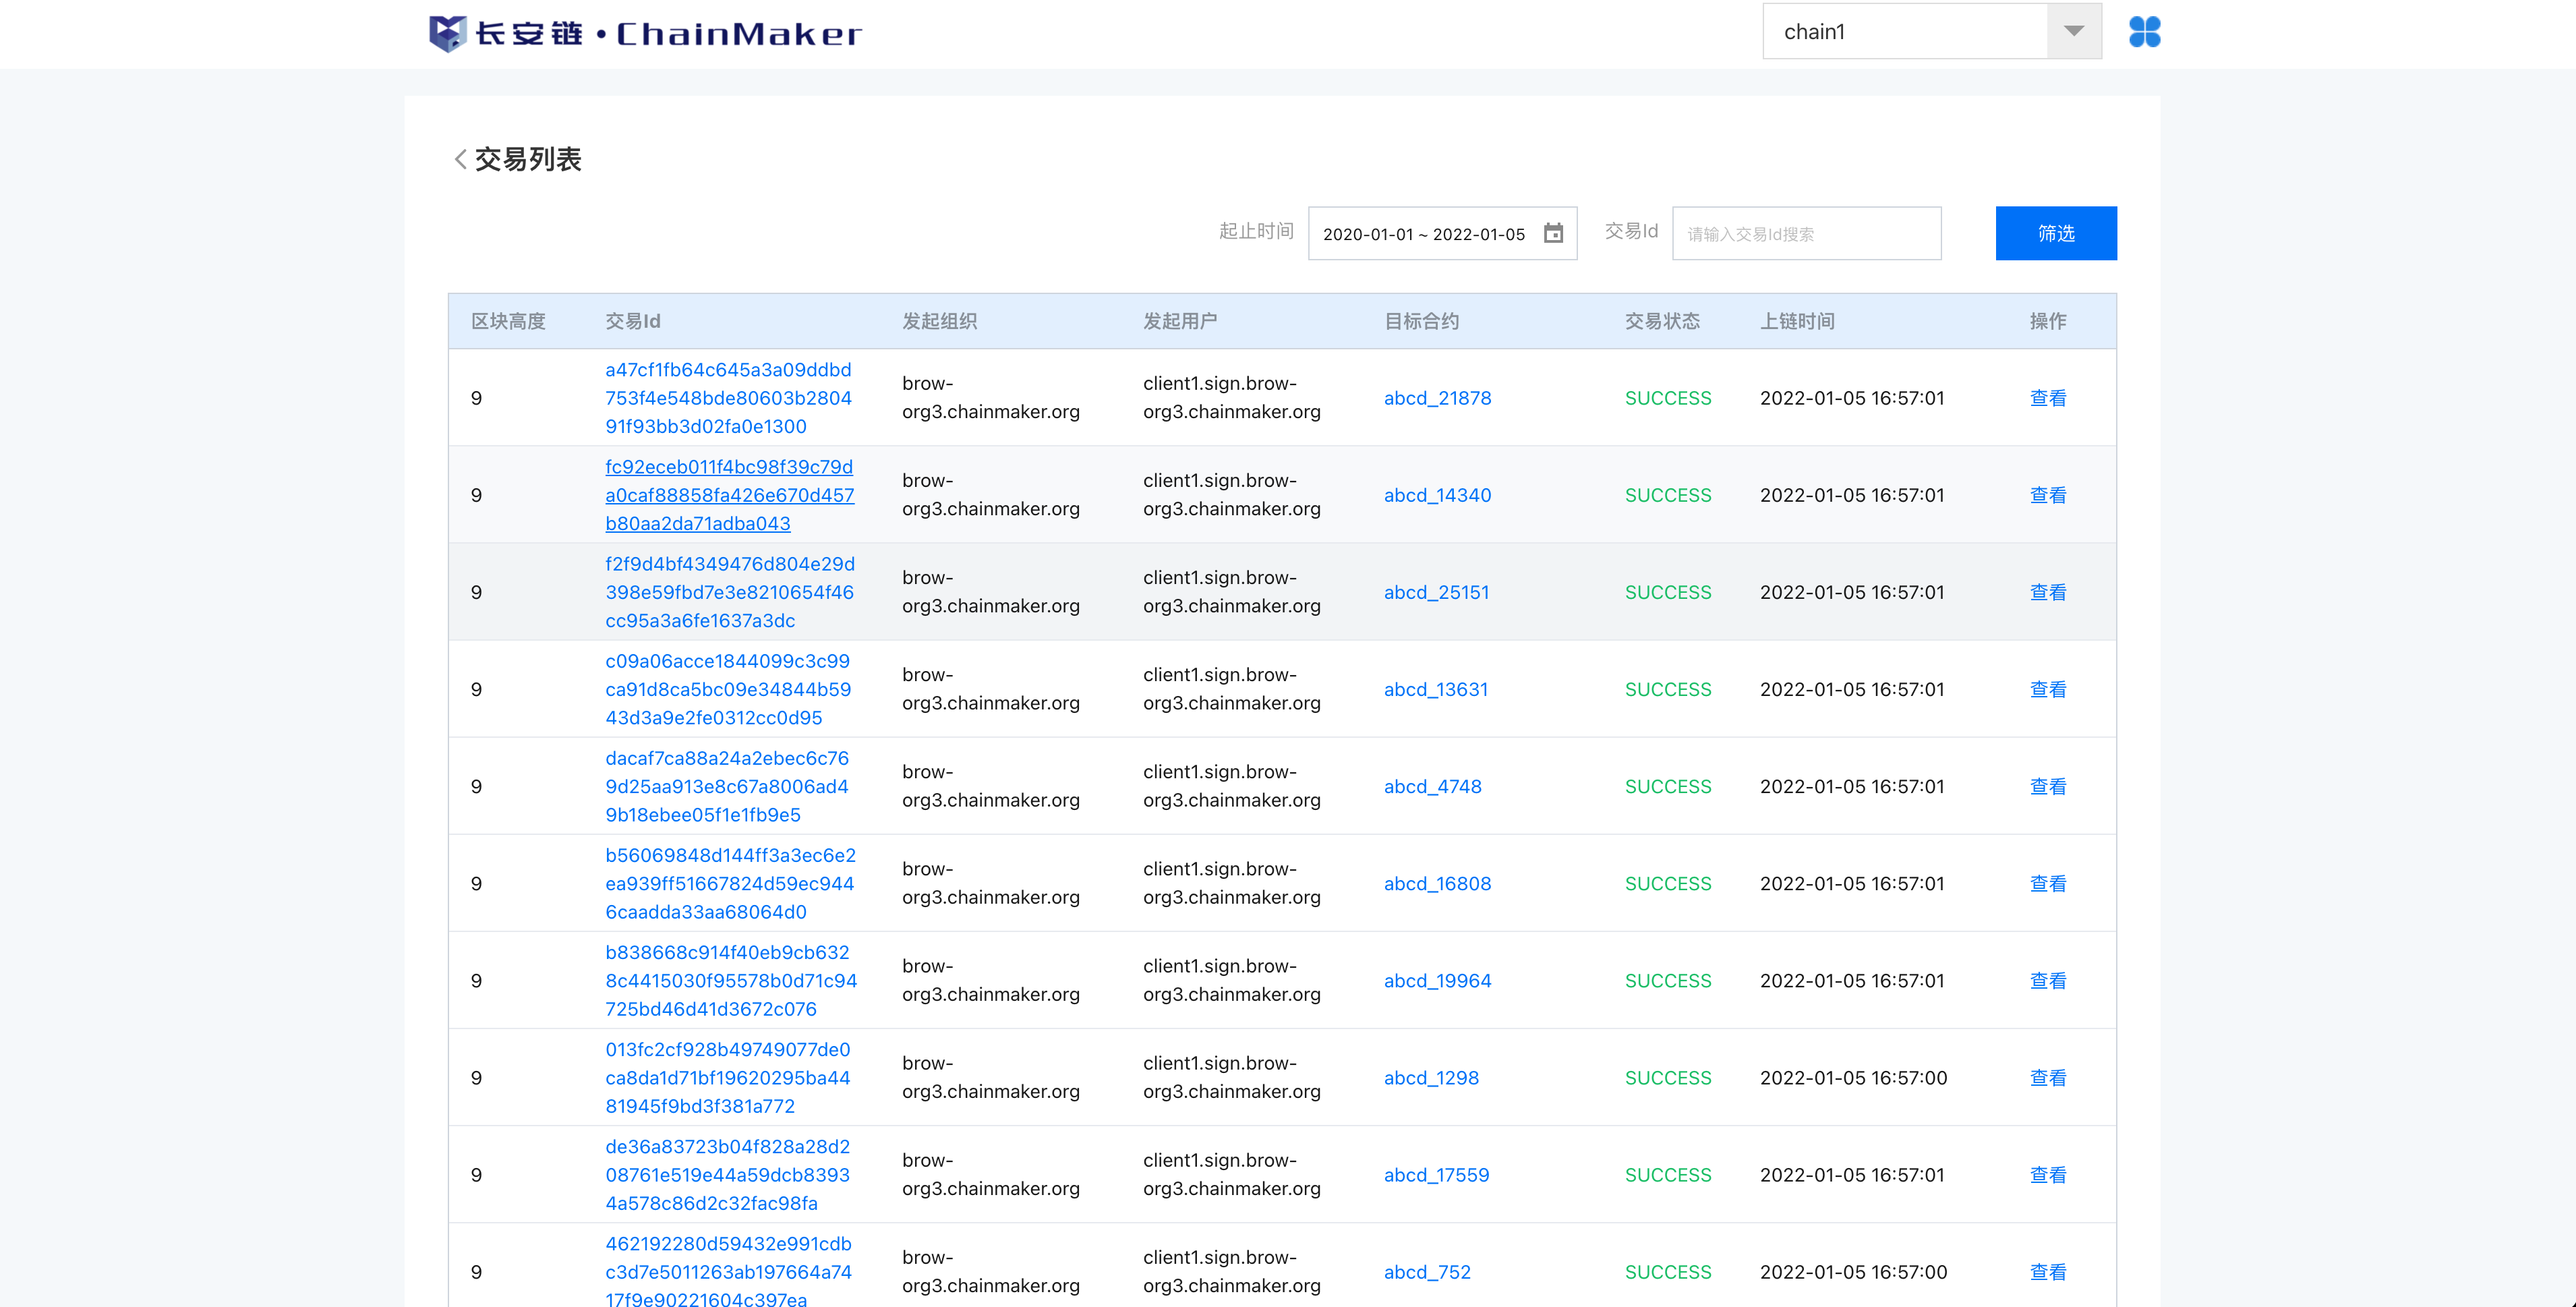
Task: Open transaction b838668c914f40eb9cb632 link
Action: coord(731,980)
